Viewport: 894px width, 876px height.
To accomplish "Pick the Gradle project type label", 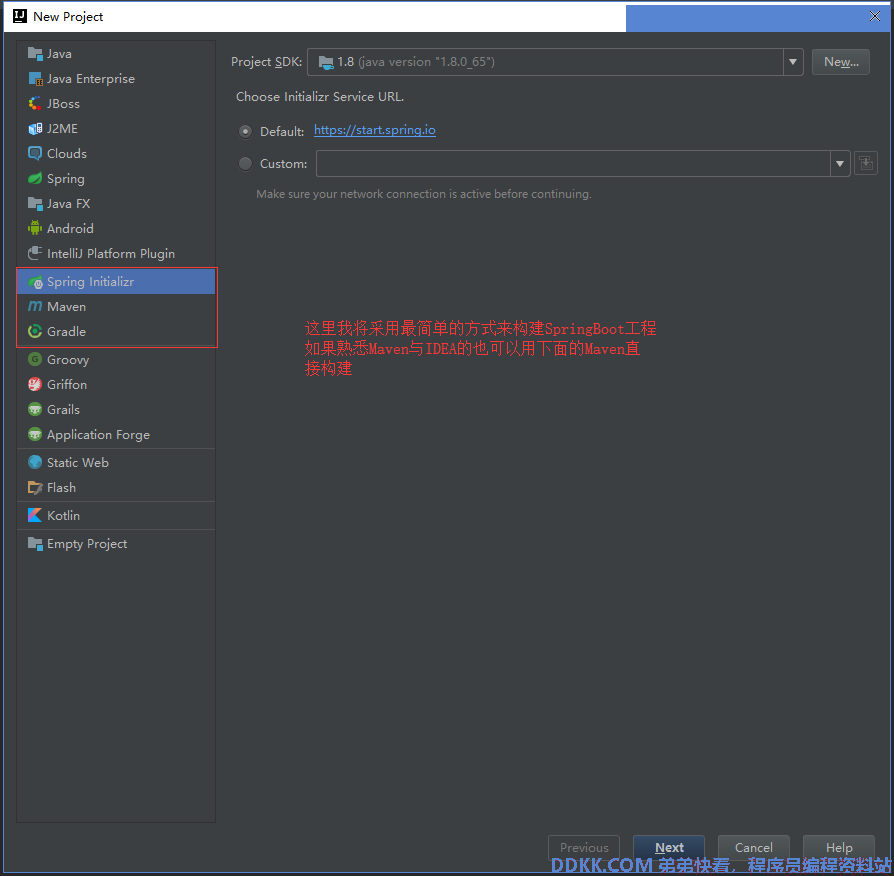I will pos(67,332).
